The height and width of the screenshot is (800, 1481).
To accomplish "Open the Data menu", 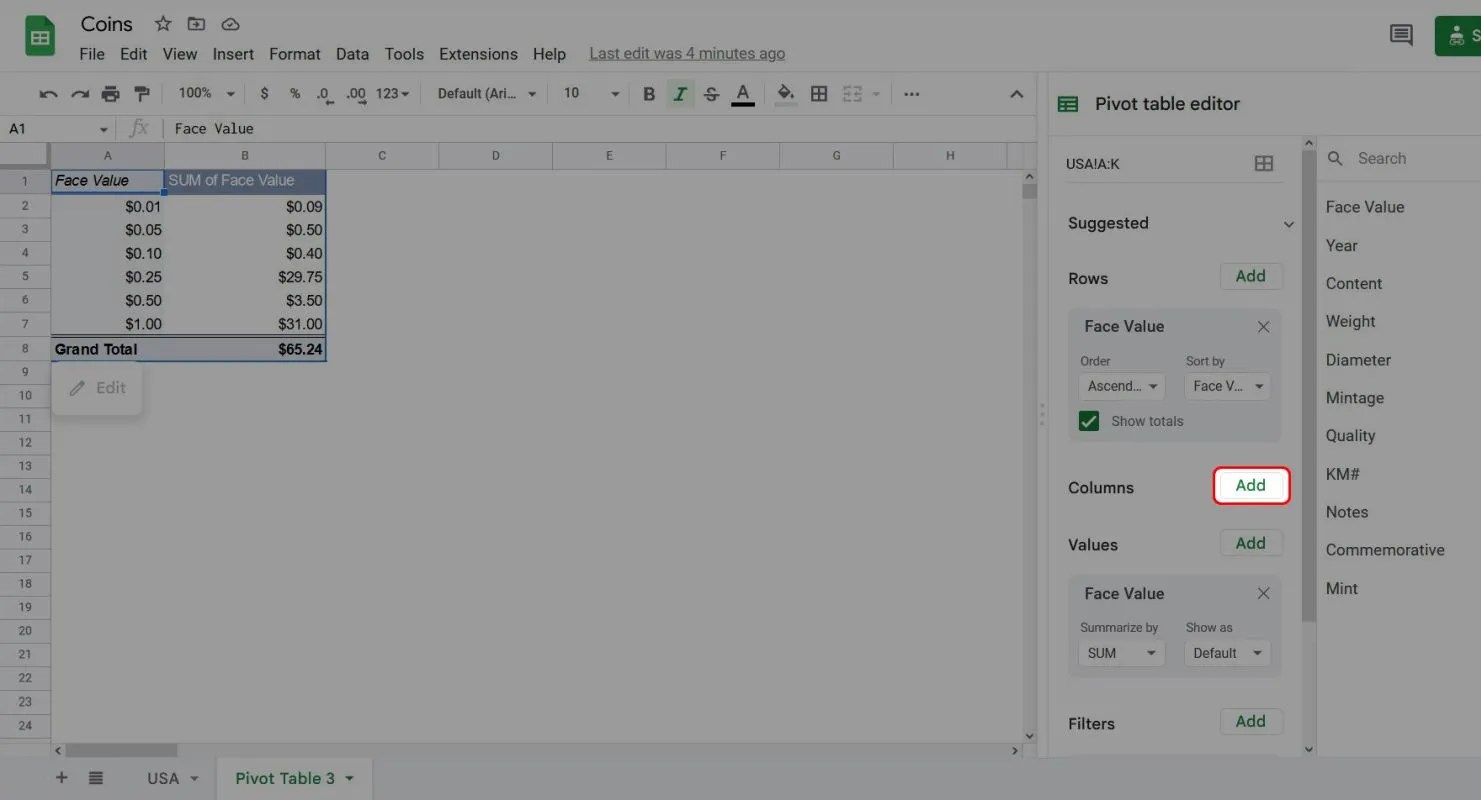I will pyautogui.click(x=352, y=54).
